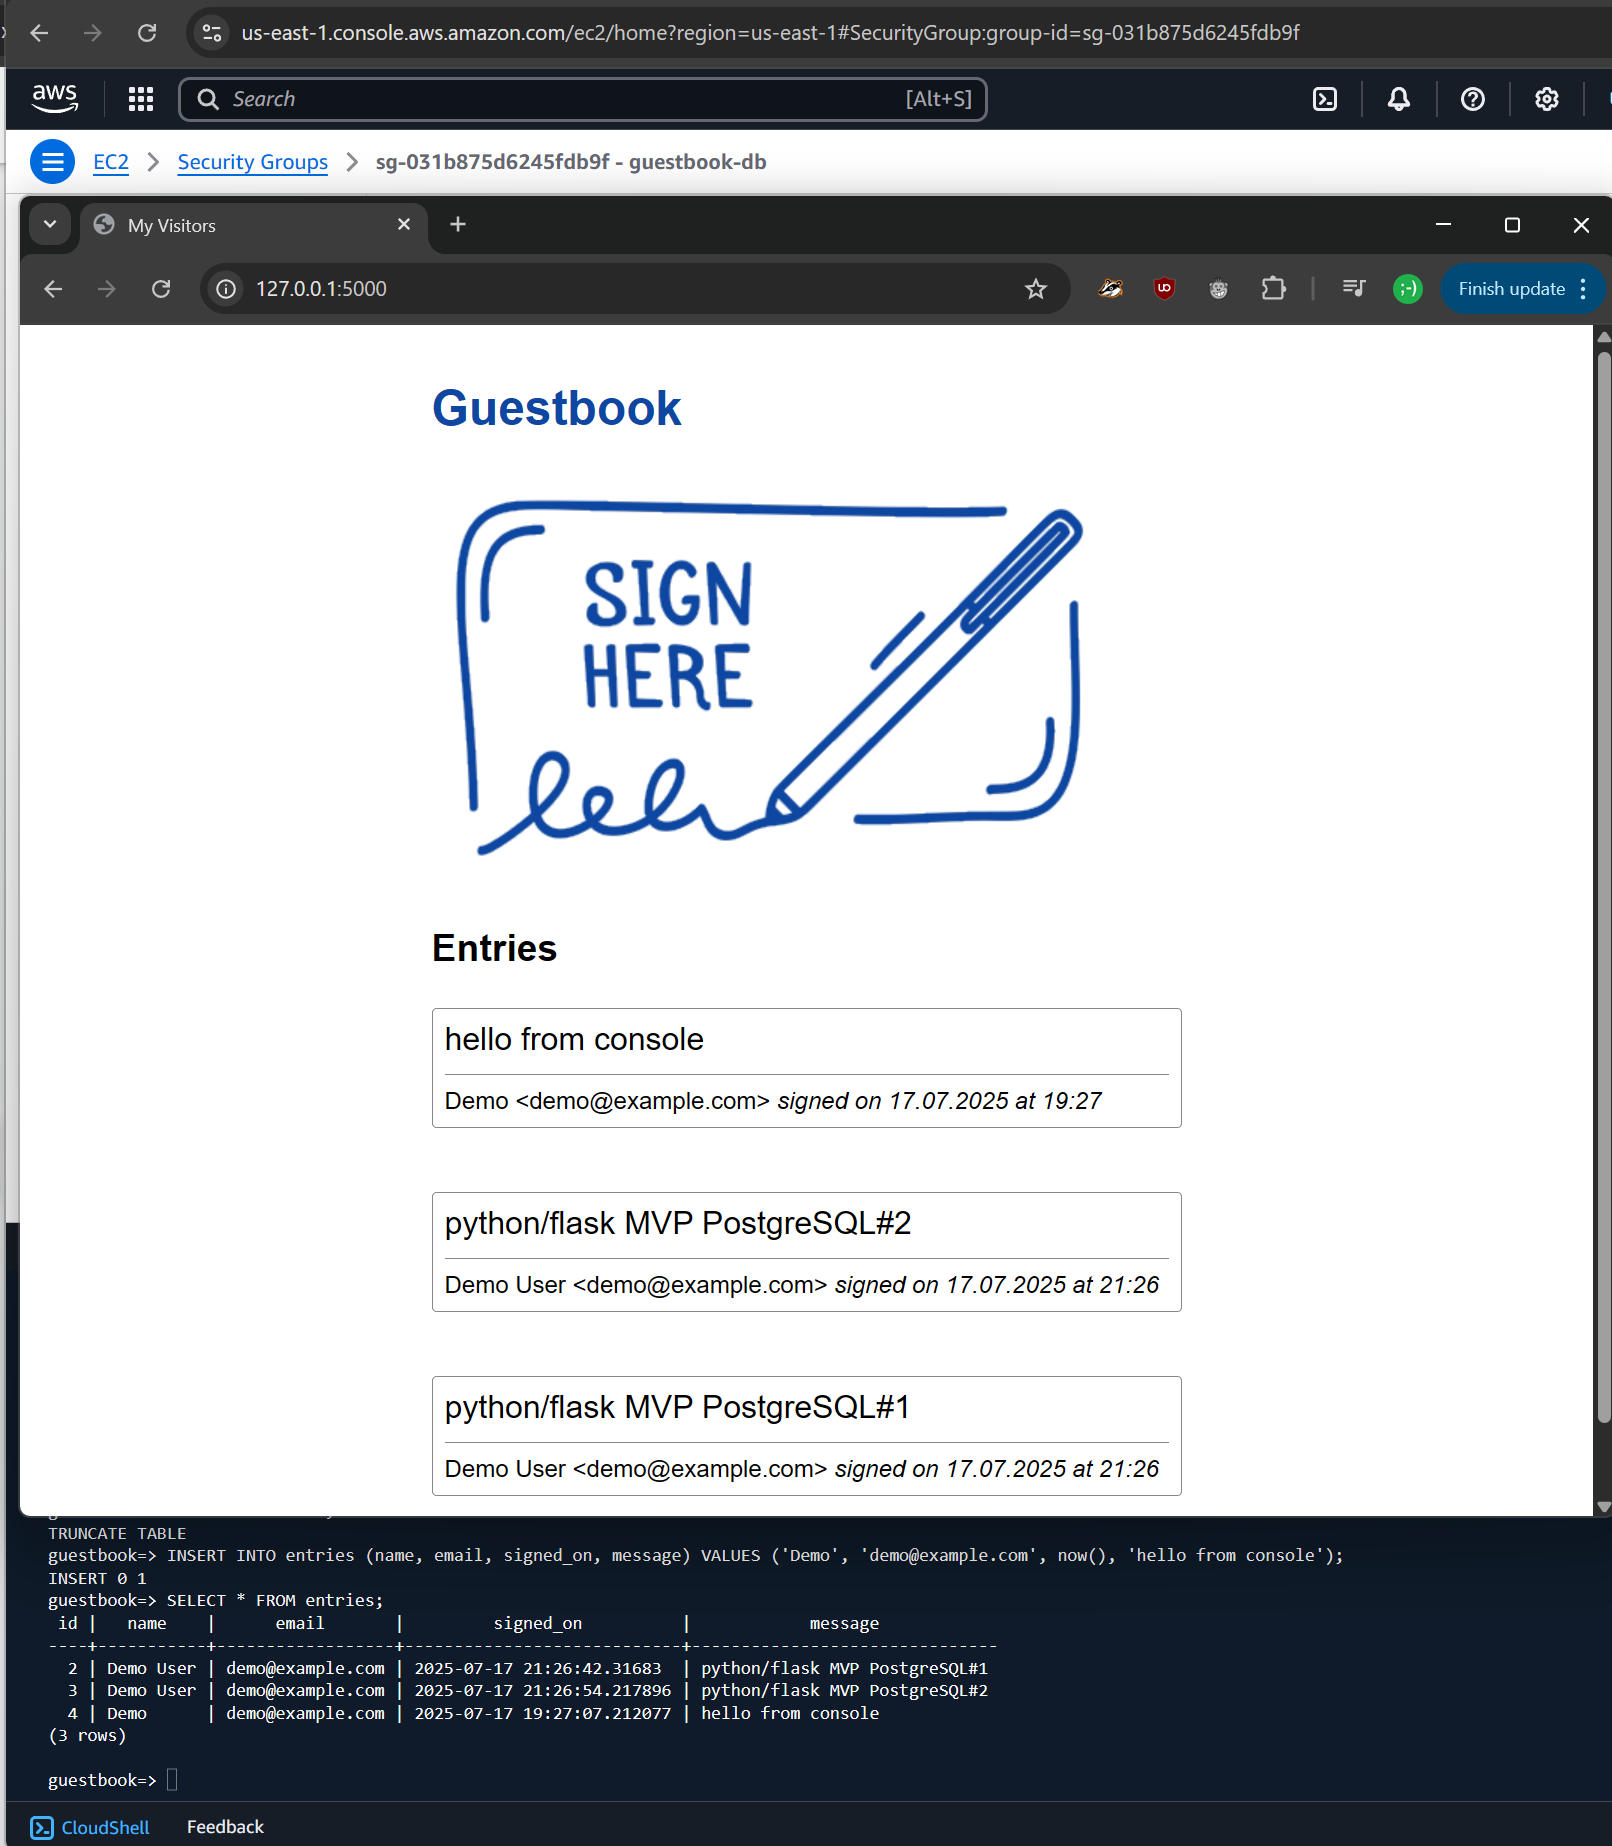This screenshot has height=1846, width=1612.
Task: Expand the tab search dropdown chevron
Action: (50, 225)
